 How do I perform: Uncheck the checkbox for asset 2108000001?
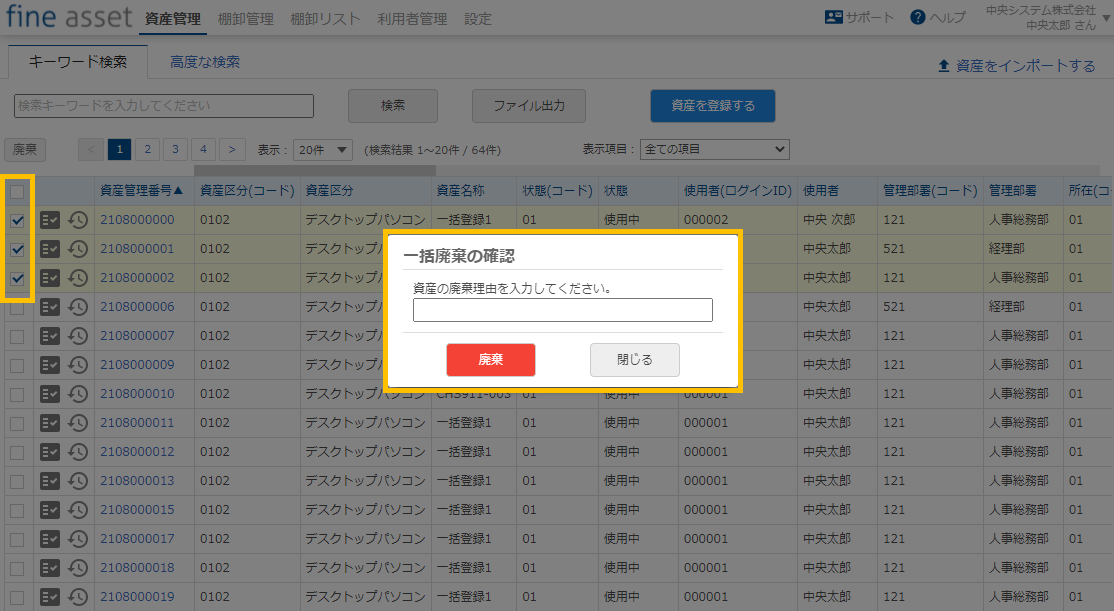click(17, 250)
